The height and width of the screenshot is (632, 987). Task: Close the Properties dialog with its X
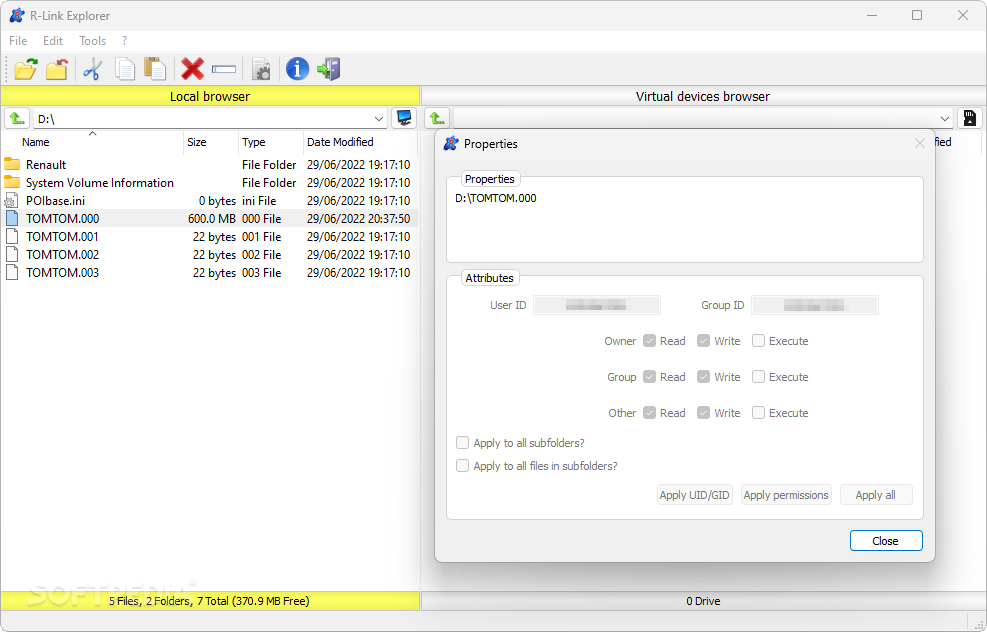[x=920, y=144]
